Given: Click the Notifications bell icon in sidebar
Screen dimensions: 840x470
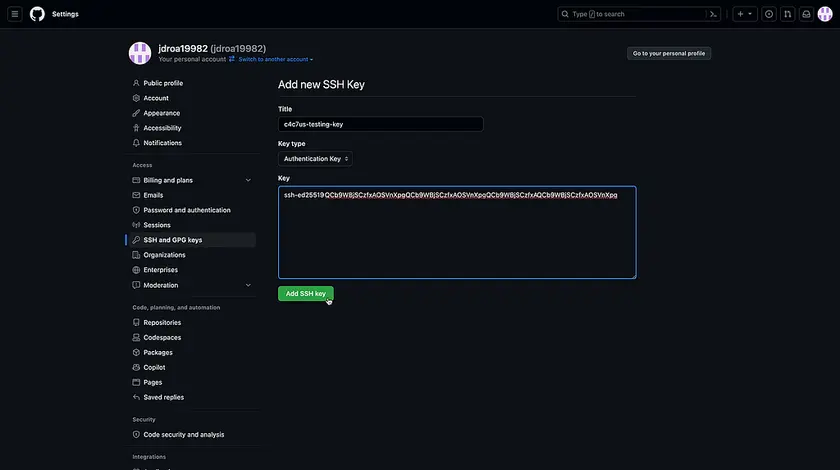Looking at the screenshot, I should point(136,143).
